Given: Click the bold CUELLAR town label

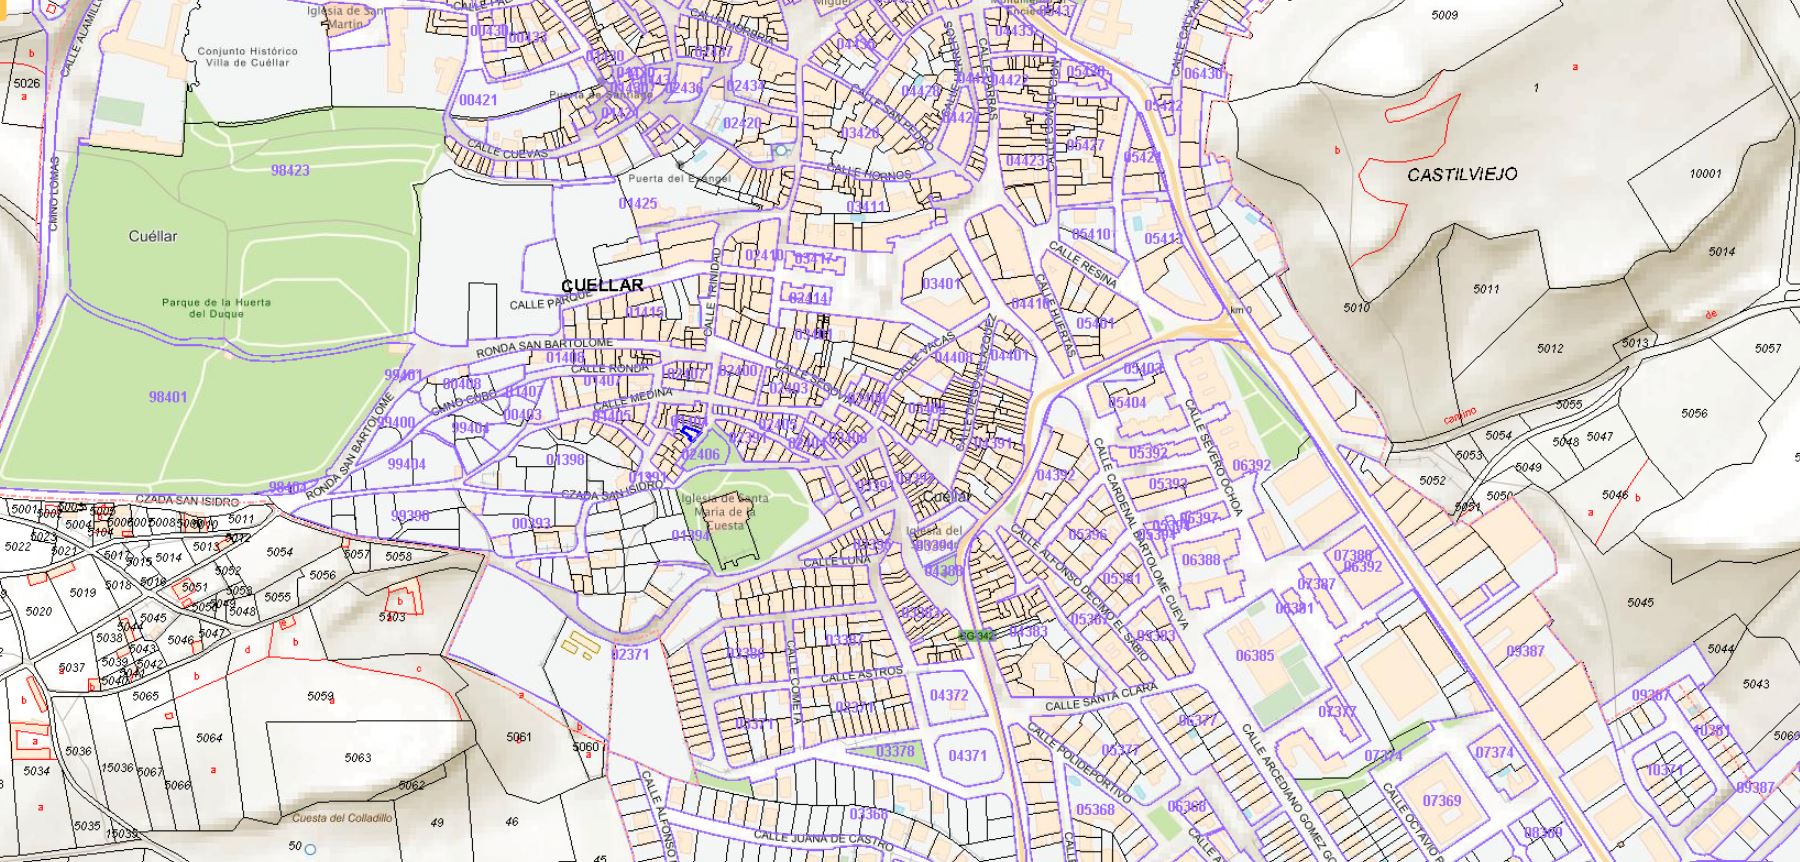Looking at the screenshot, I should point(602,285).
